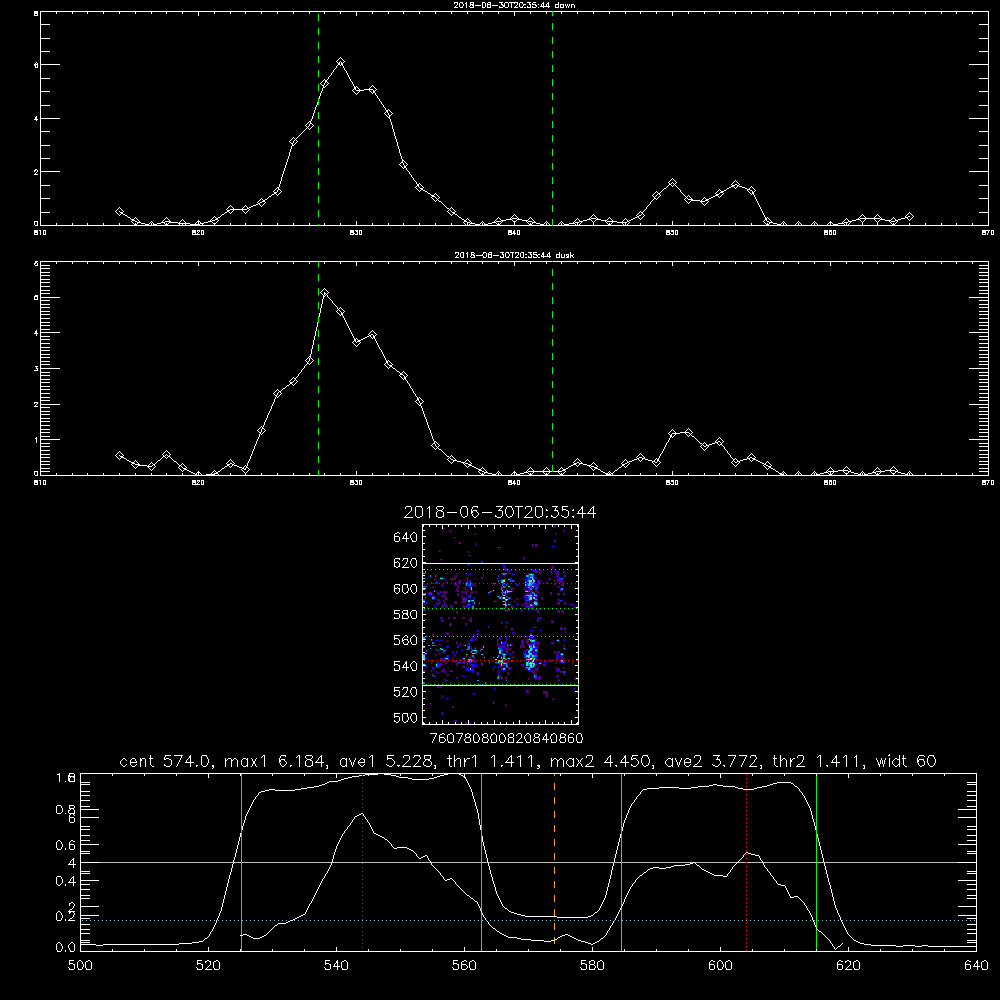Click the 'thr1 1.411' value in stats line

pyautogui.click(x=493, y=761)
